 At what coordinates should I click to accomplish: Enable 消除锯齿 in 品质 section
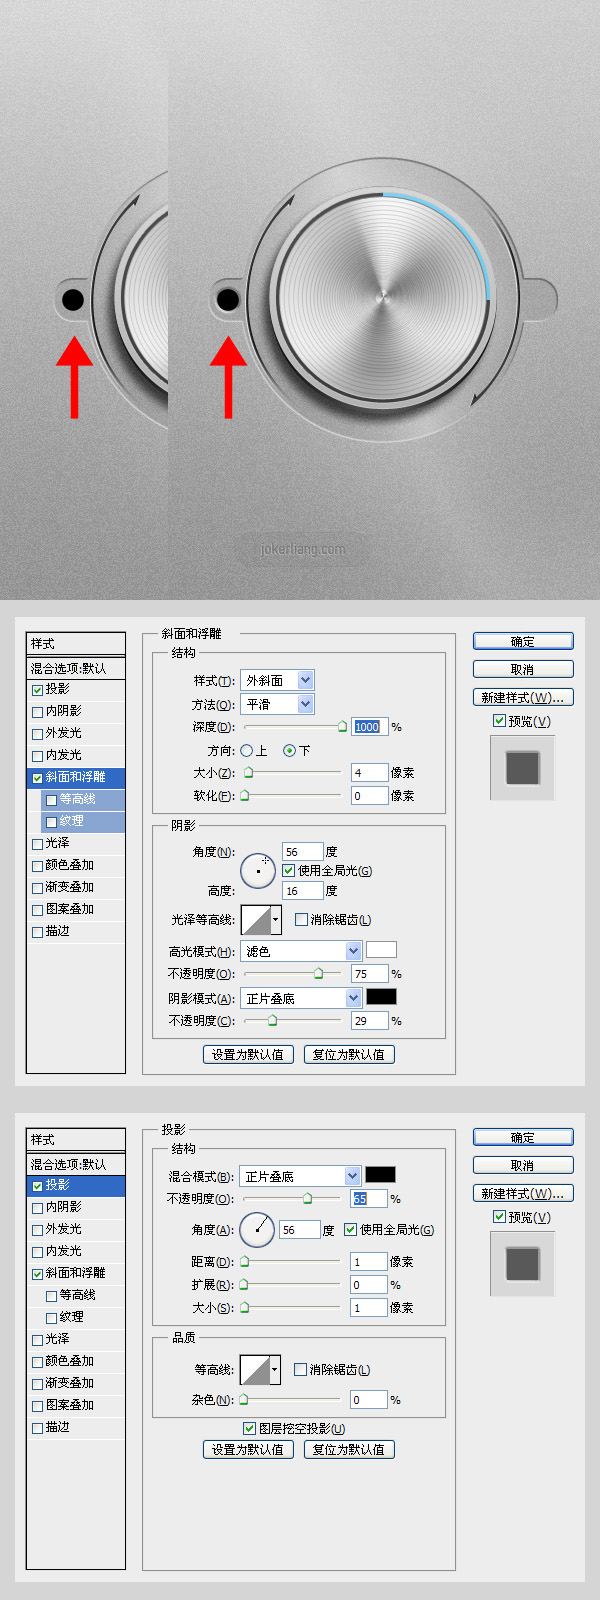pos(300,1370)
